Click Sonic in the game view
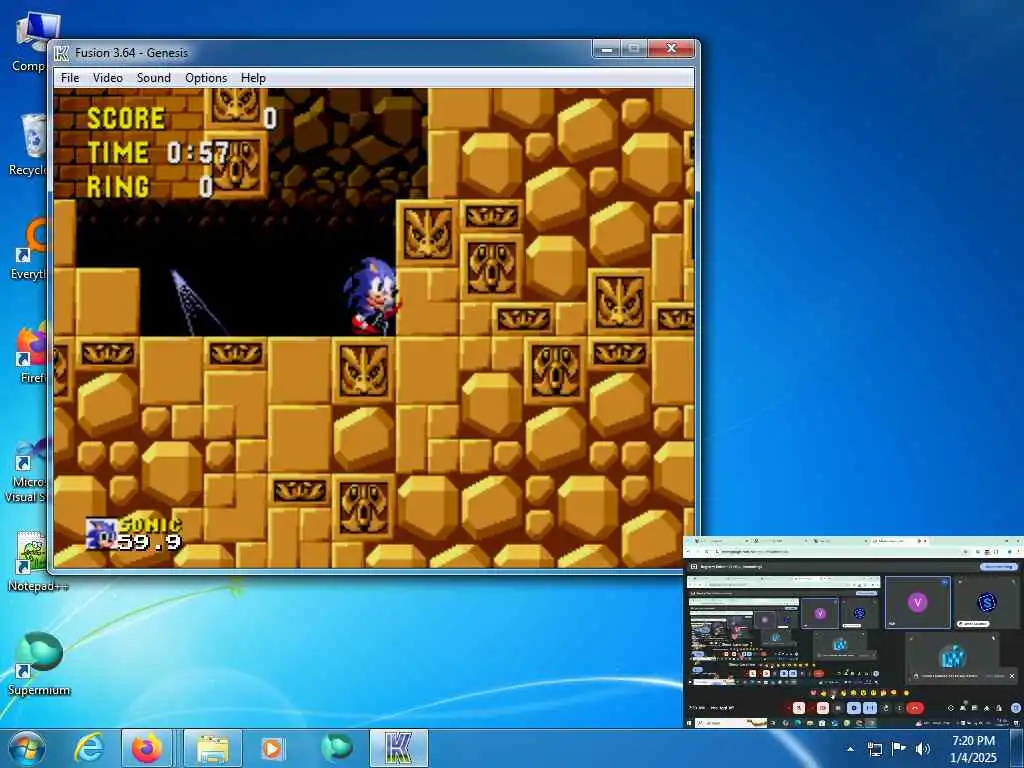This screenshot has height=768, width=1024. (371, 296)
